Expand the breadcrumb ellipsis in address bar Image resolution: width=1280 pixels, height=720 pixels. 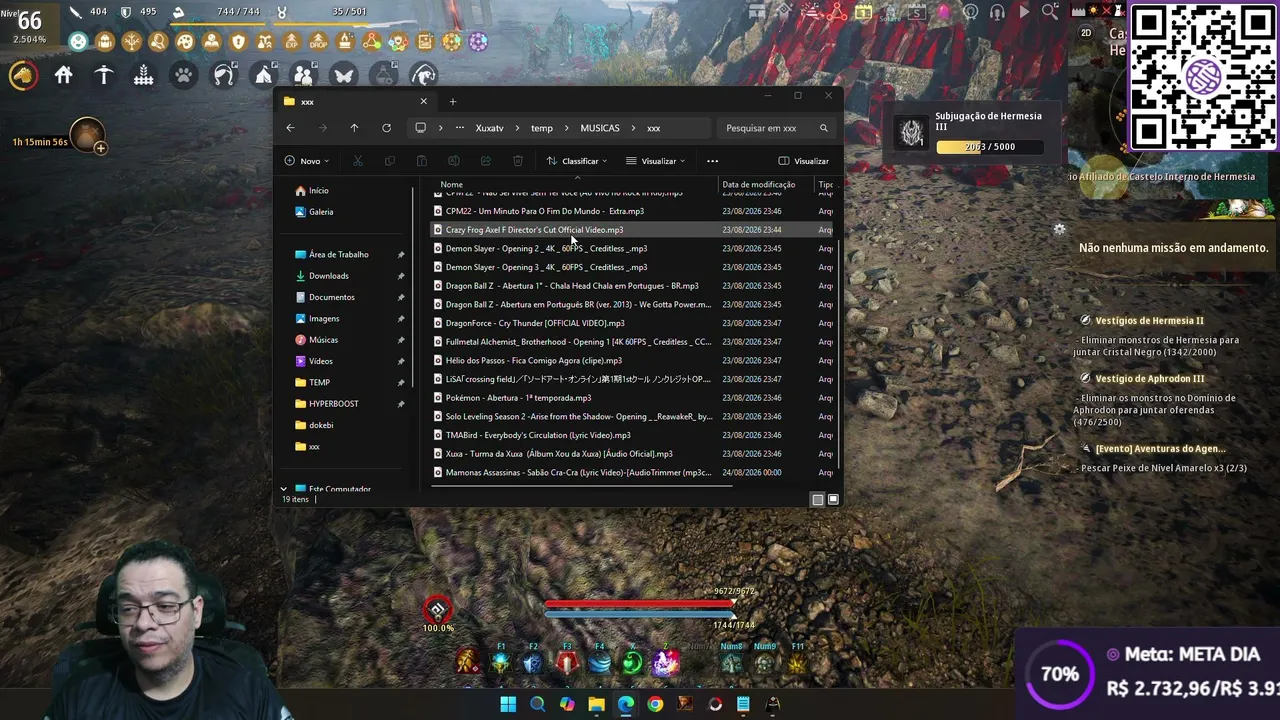(459, 128)
